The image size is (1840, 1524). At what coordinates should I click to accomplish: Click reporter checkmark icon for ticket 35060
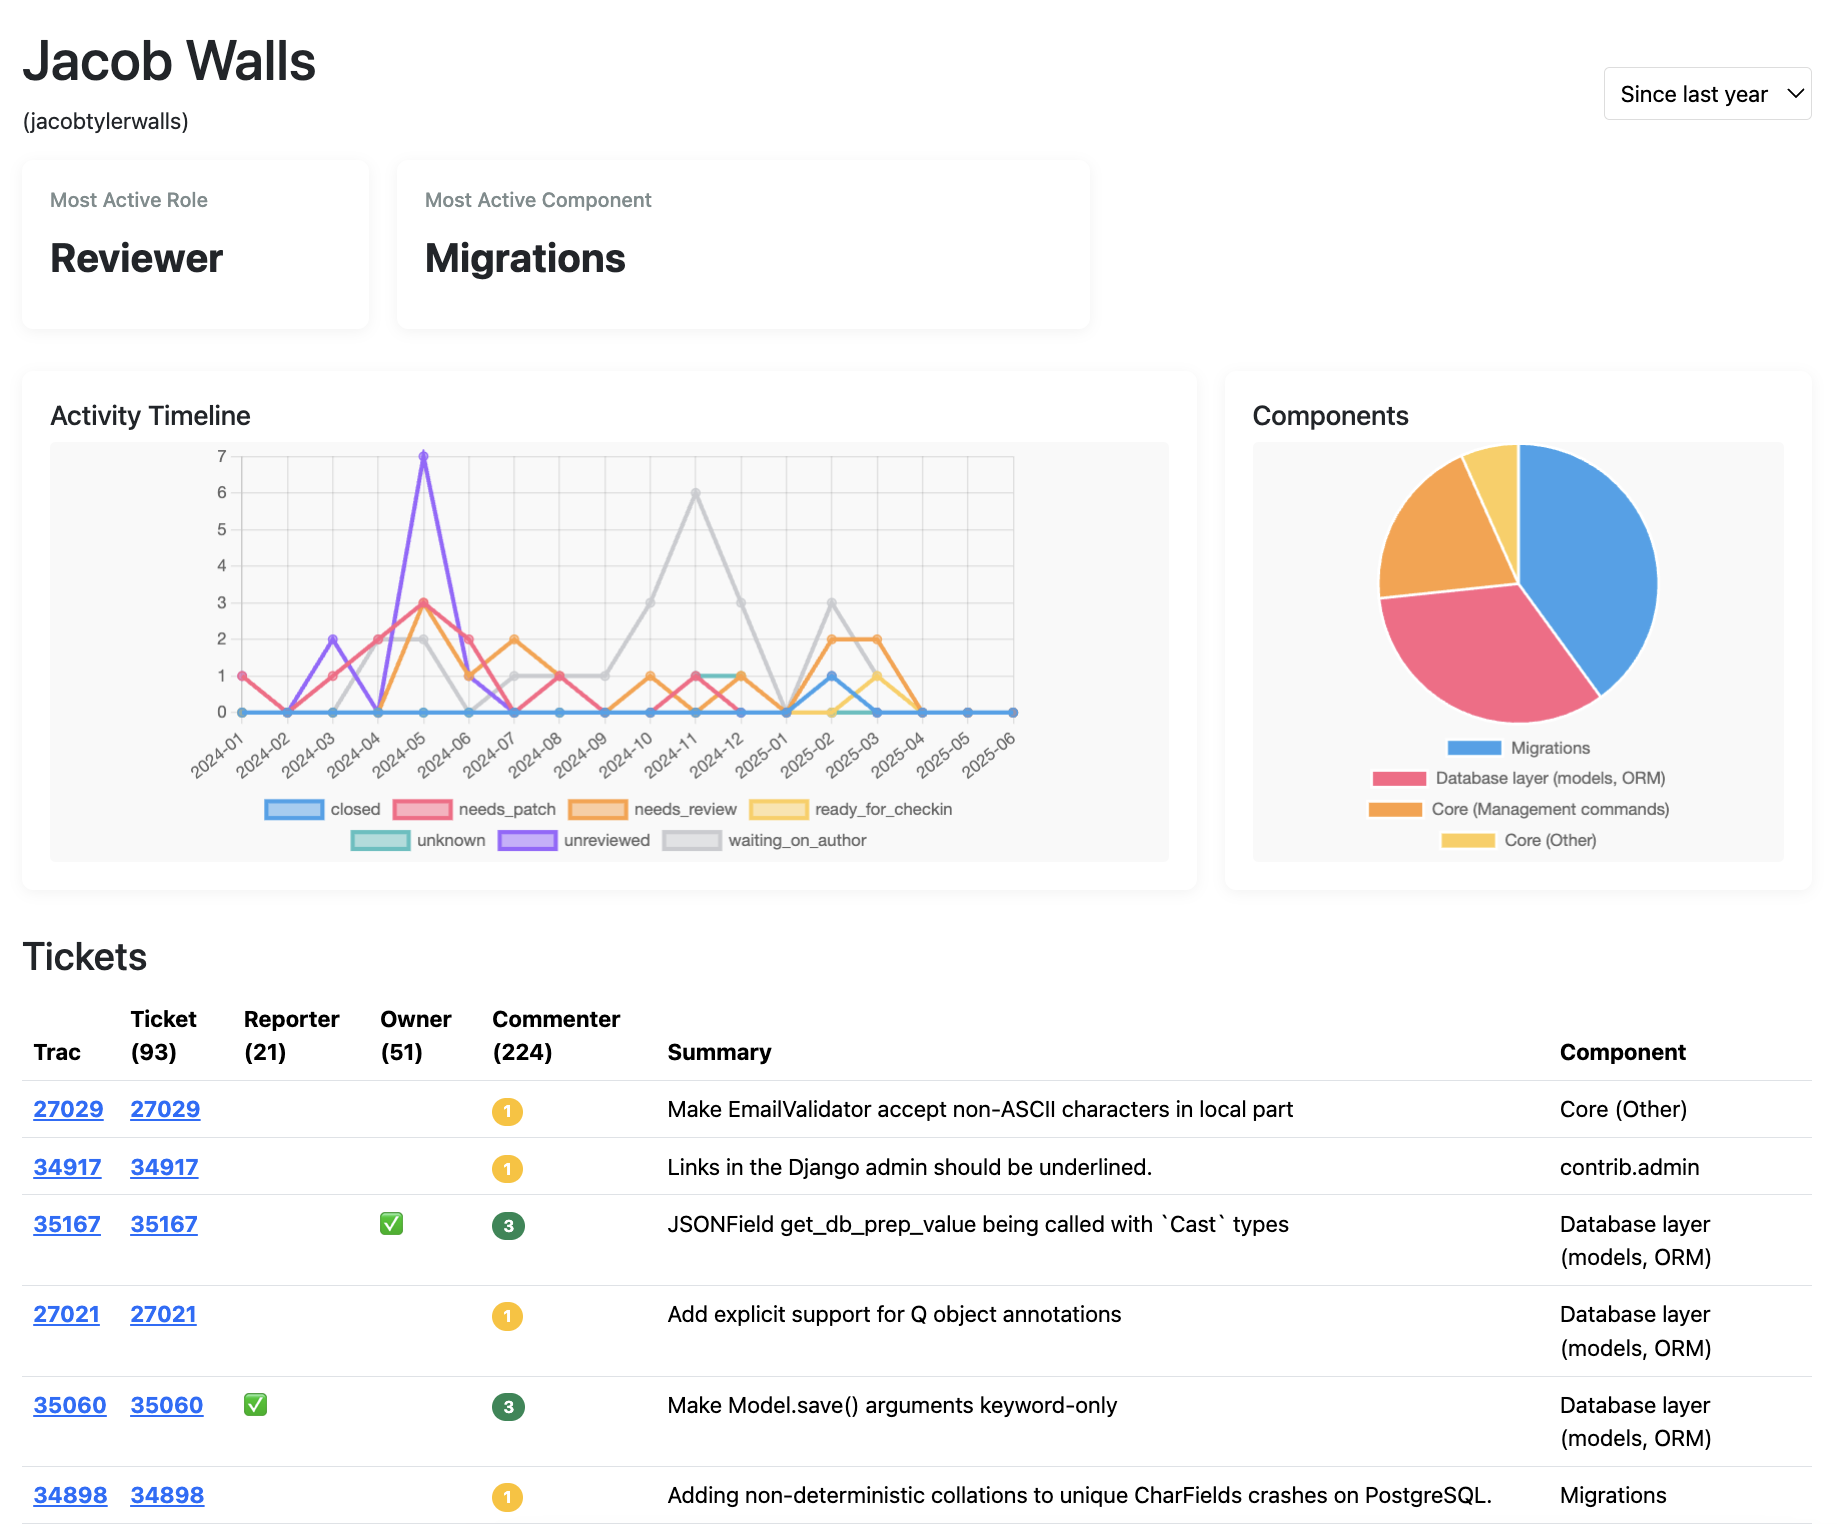(x=256, y=1404)
